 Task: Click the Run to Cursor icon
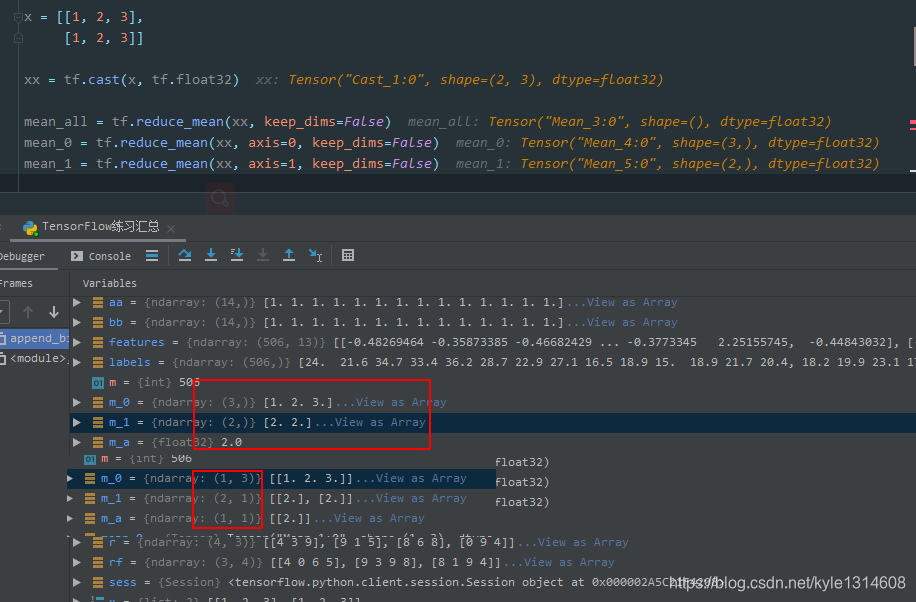click(315, 255)
